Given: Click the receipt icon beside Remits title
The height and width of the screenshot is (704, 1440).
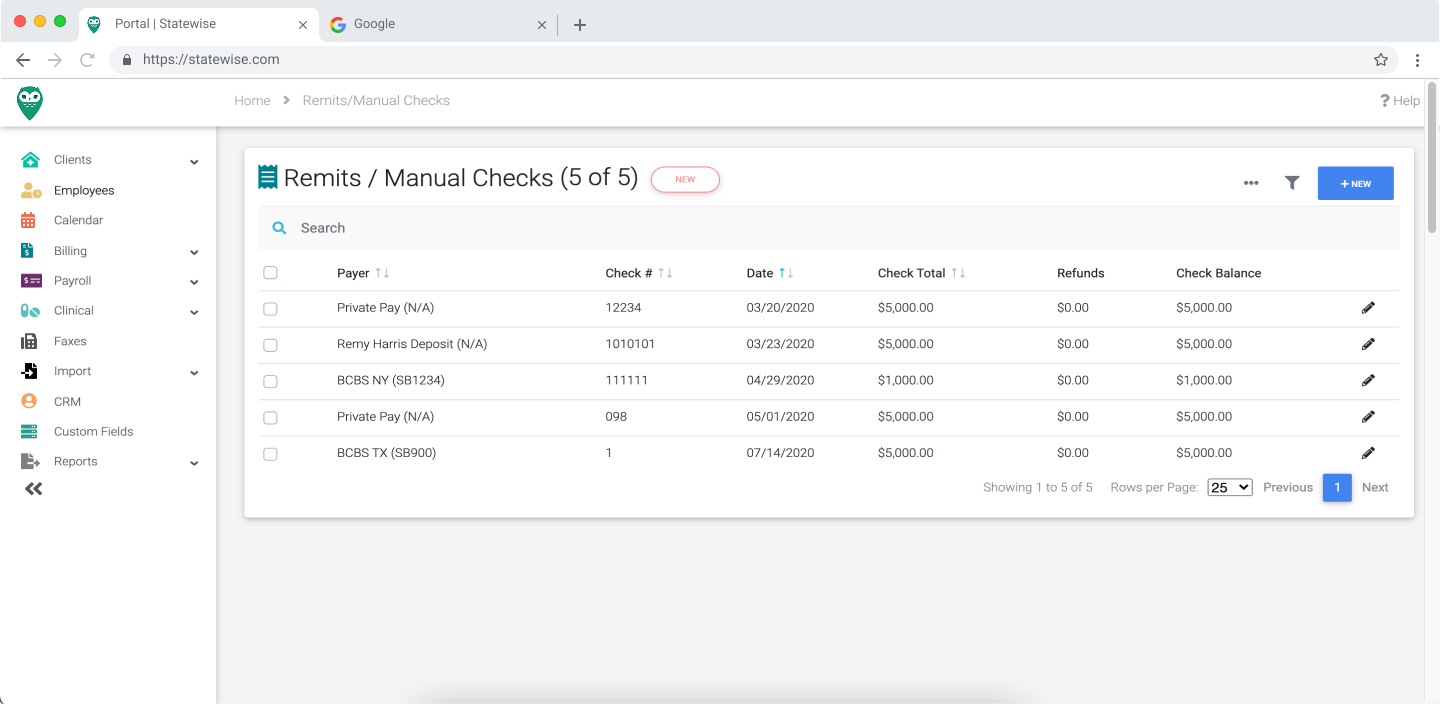Looking at the screenshot, I should point(267,177).
